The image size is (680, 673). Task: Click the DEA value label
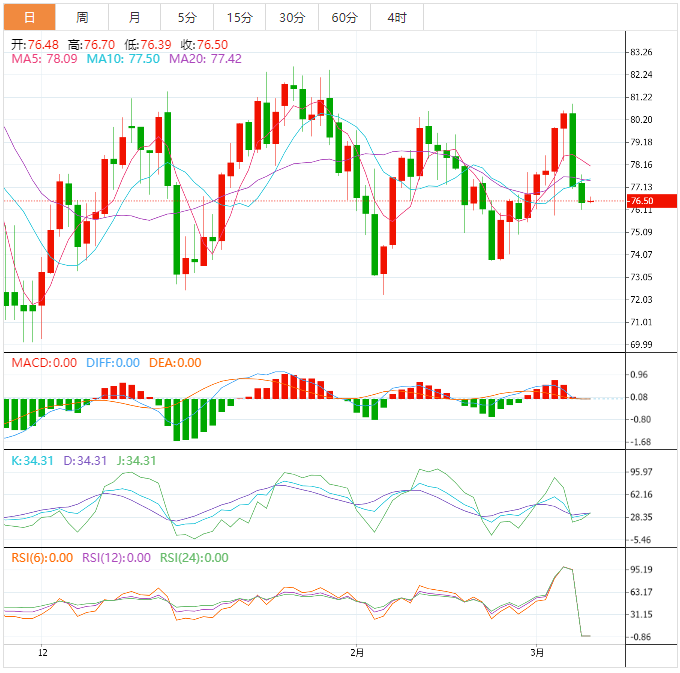174,363
